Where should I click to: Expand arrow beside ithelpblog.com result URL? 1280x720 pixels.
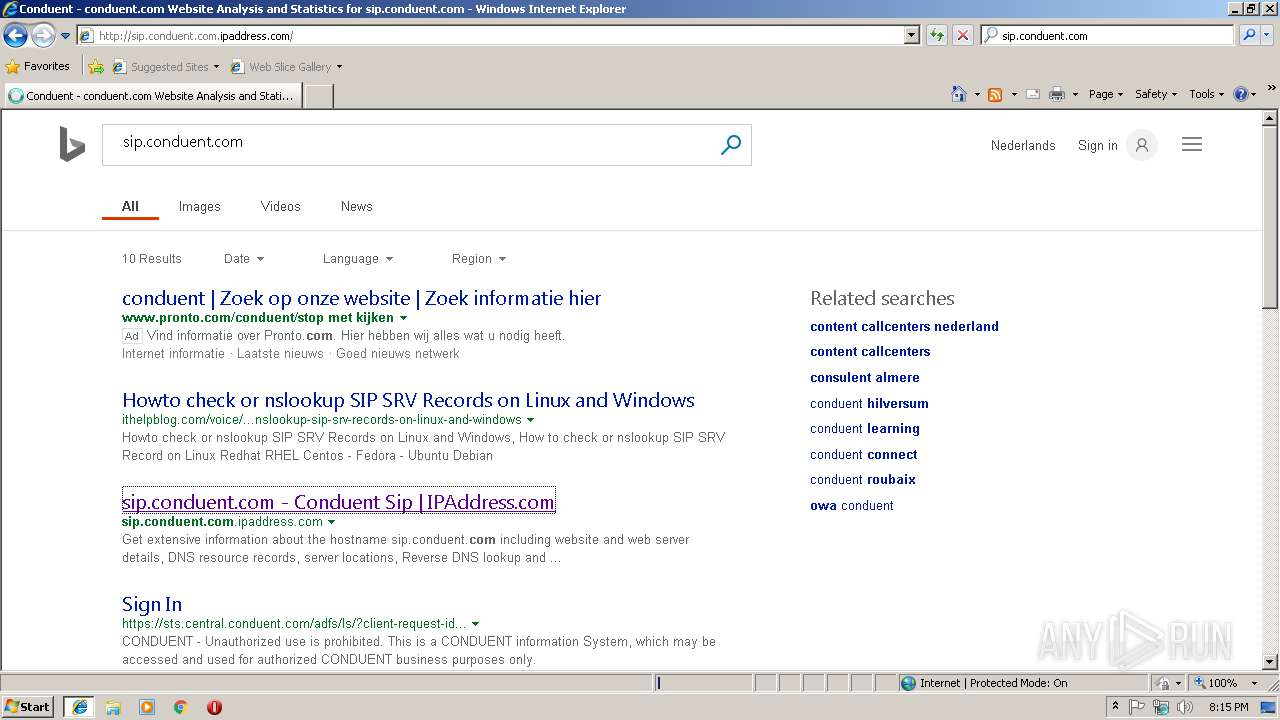coord(530,420)
